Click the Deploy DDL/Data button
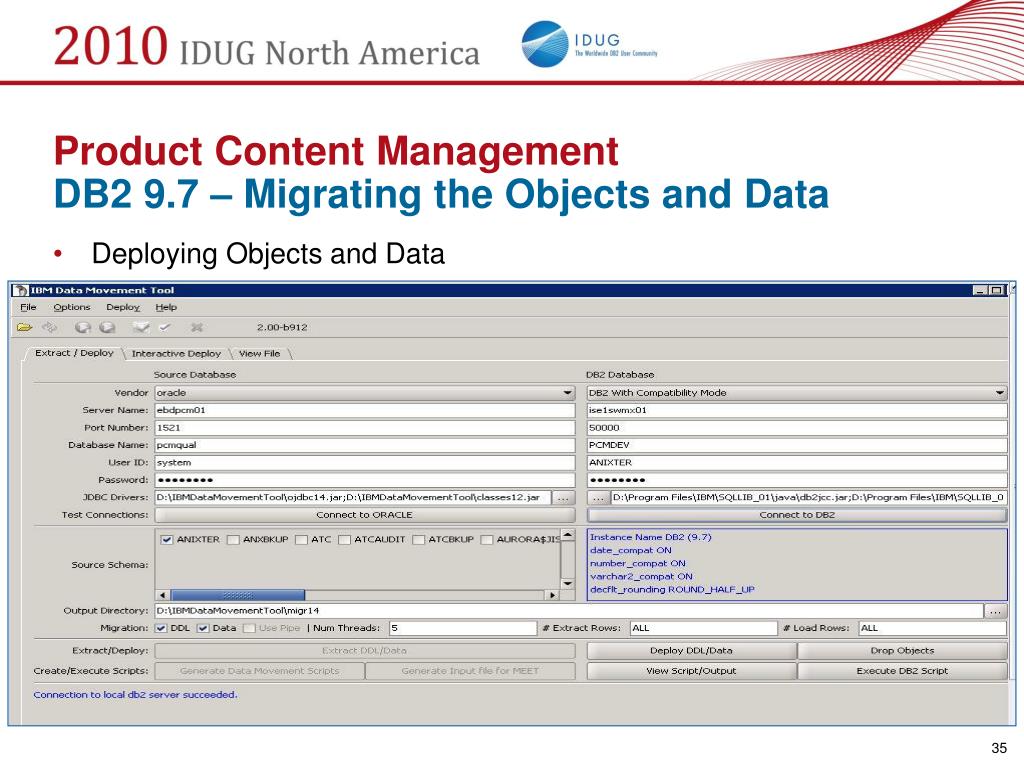This screenshot has height=768, width=1024. pyautogui.click(x=691, y=650)
